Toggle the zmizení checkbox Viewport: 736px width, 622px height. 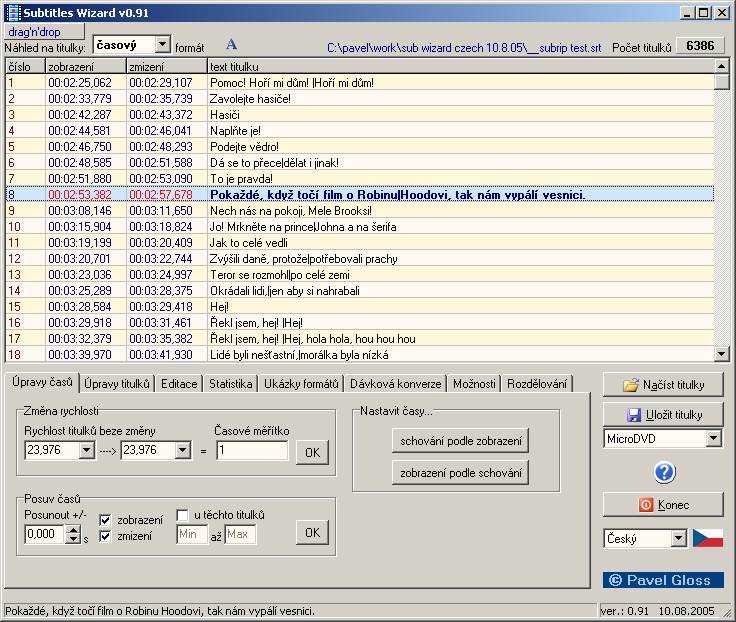tap(105, 536)
